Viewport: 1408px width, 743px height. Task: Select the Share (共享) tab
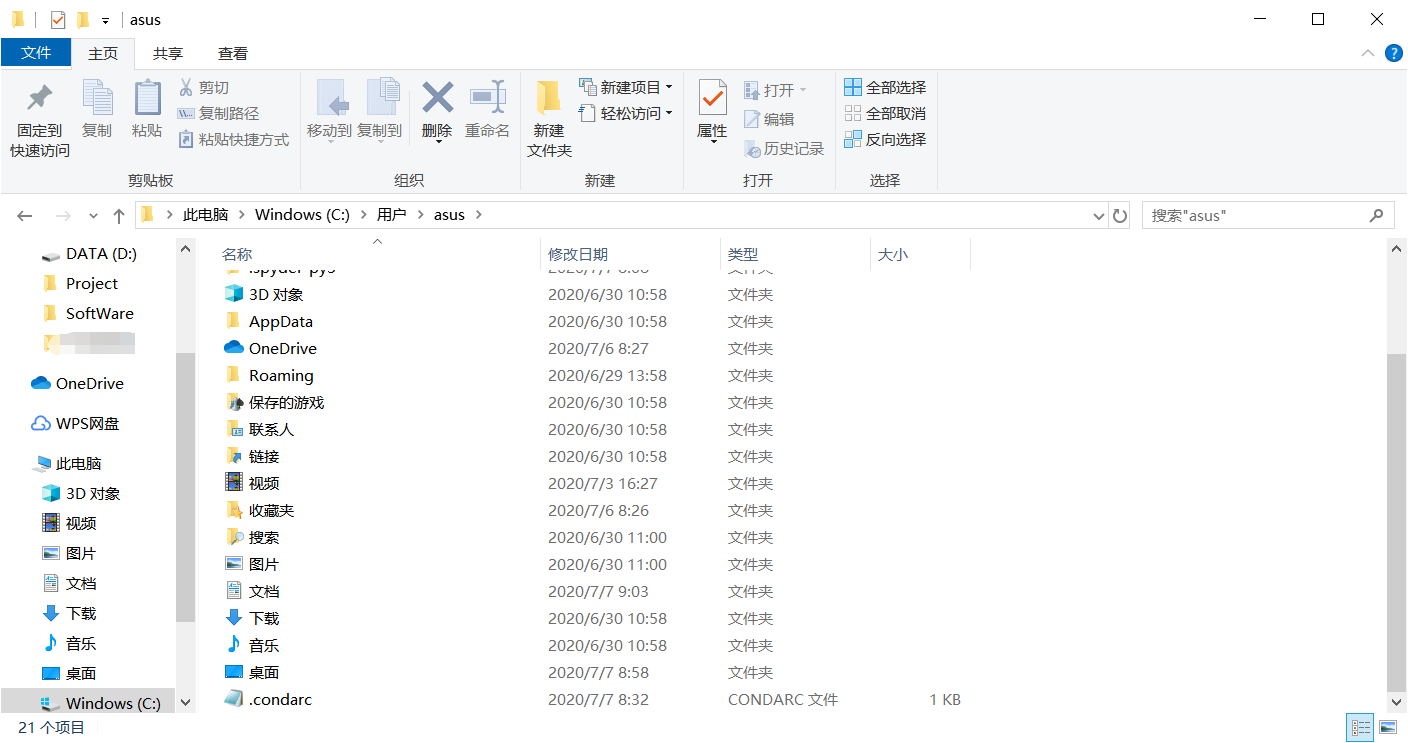click(x=168, y=54)
